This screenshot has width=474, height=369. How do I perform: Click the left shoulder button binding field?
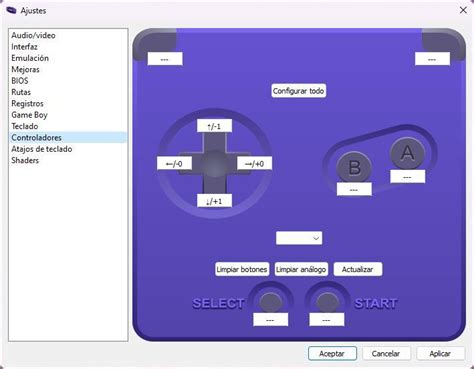click(165, 59)
